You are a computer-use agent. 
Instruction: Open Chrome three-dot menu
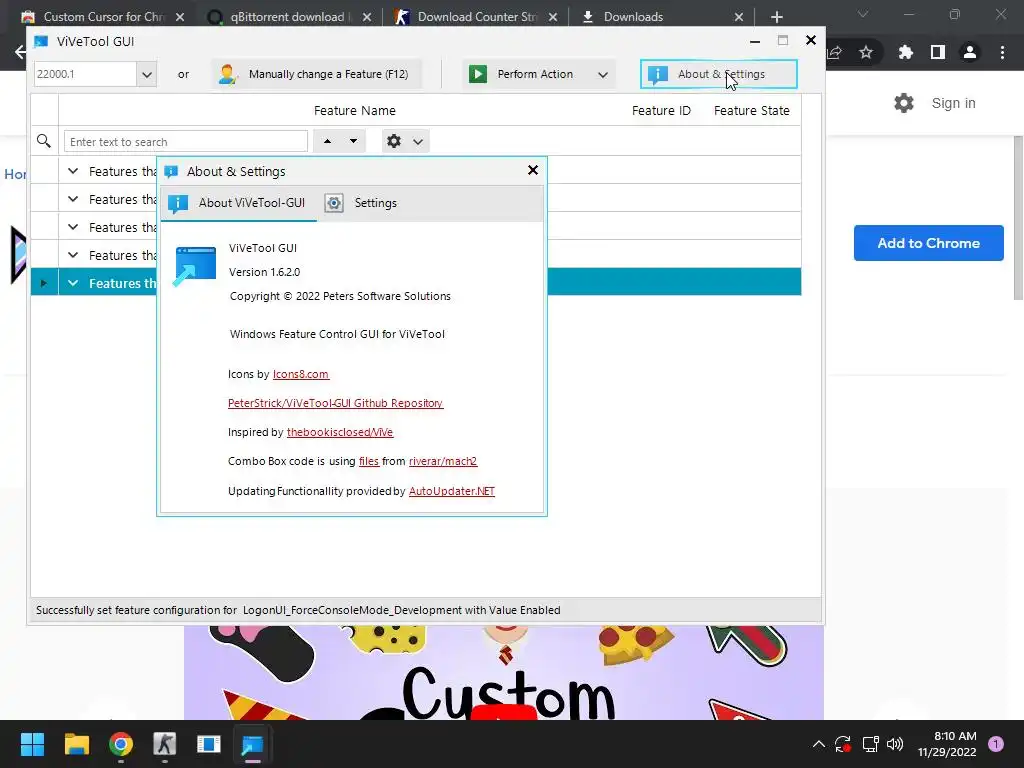pyautogui.click(x=1002, y=52)
